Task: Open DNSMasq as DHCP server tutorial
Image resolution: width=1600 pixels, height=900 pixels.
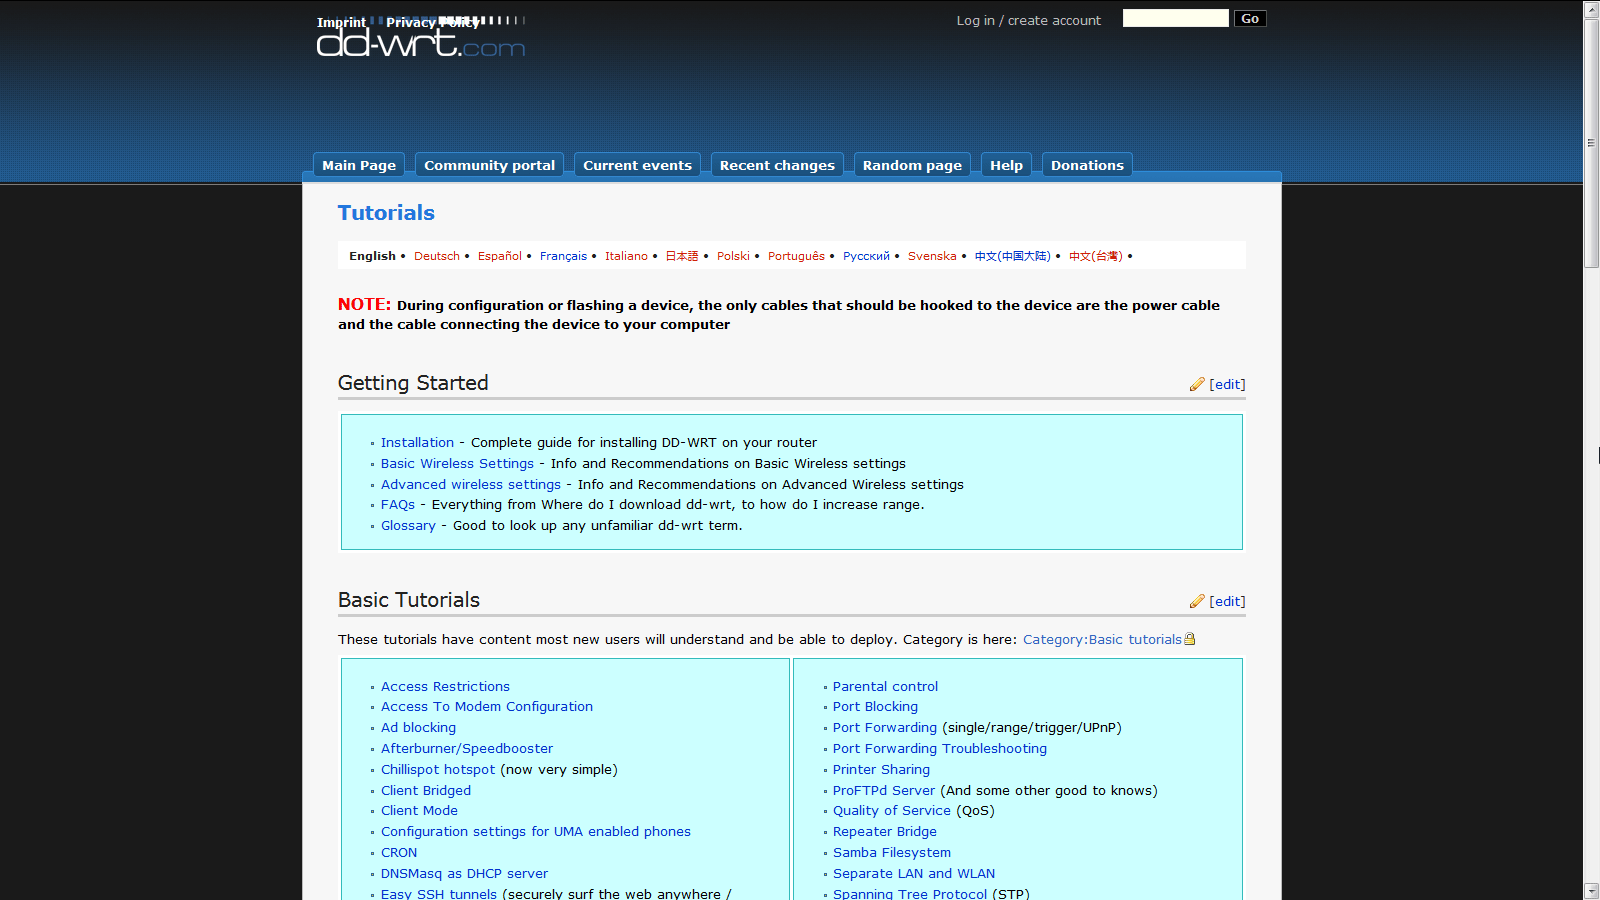Action: point(464,873)
